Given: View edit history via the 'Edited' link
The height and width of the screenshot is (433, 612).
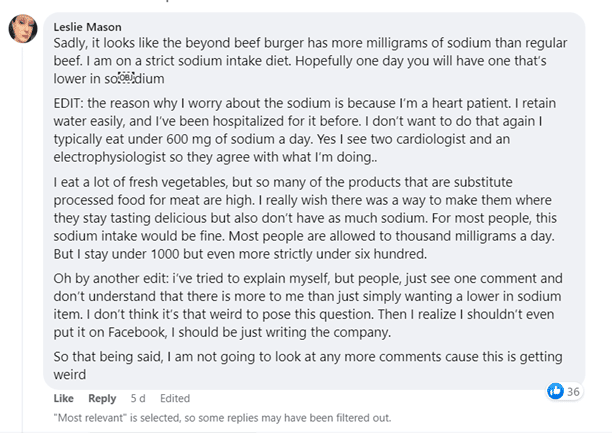Looking at the screenshot, I should [175, 399].
